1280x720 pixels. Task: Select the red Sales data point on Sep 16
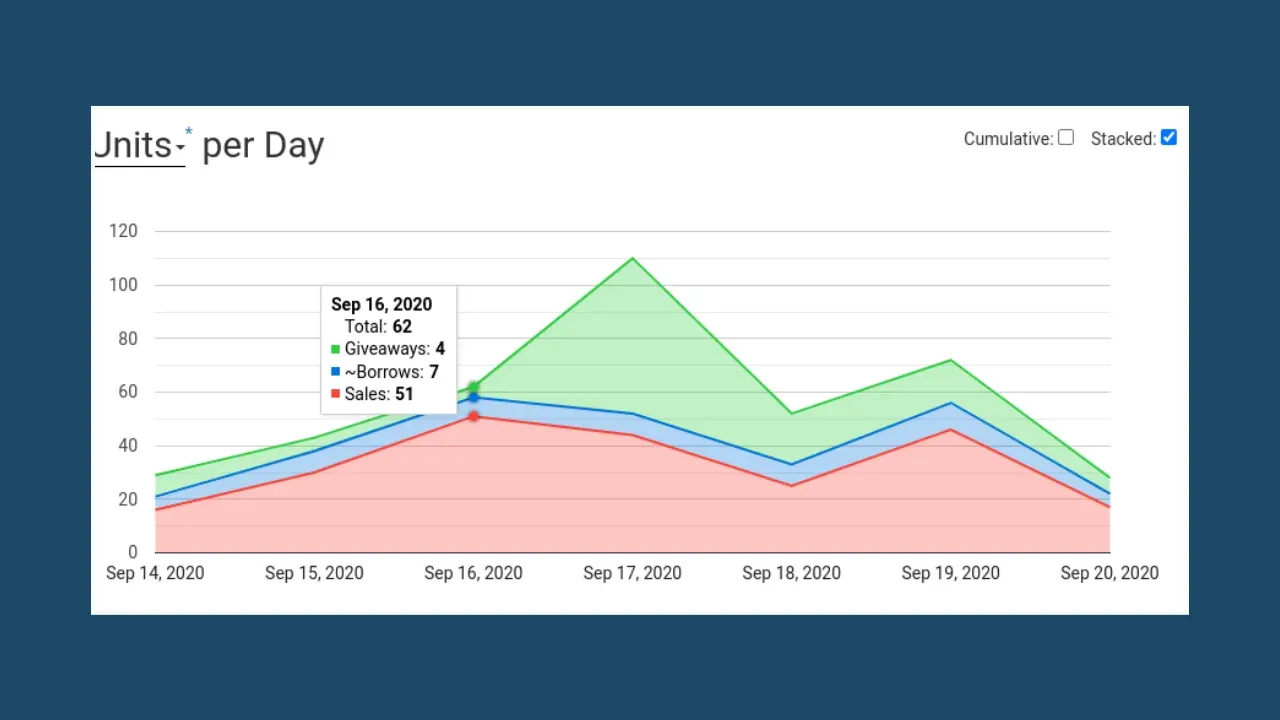473,416
